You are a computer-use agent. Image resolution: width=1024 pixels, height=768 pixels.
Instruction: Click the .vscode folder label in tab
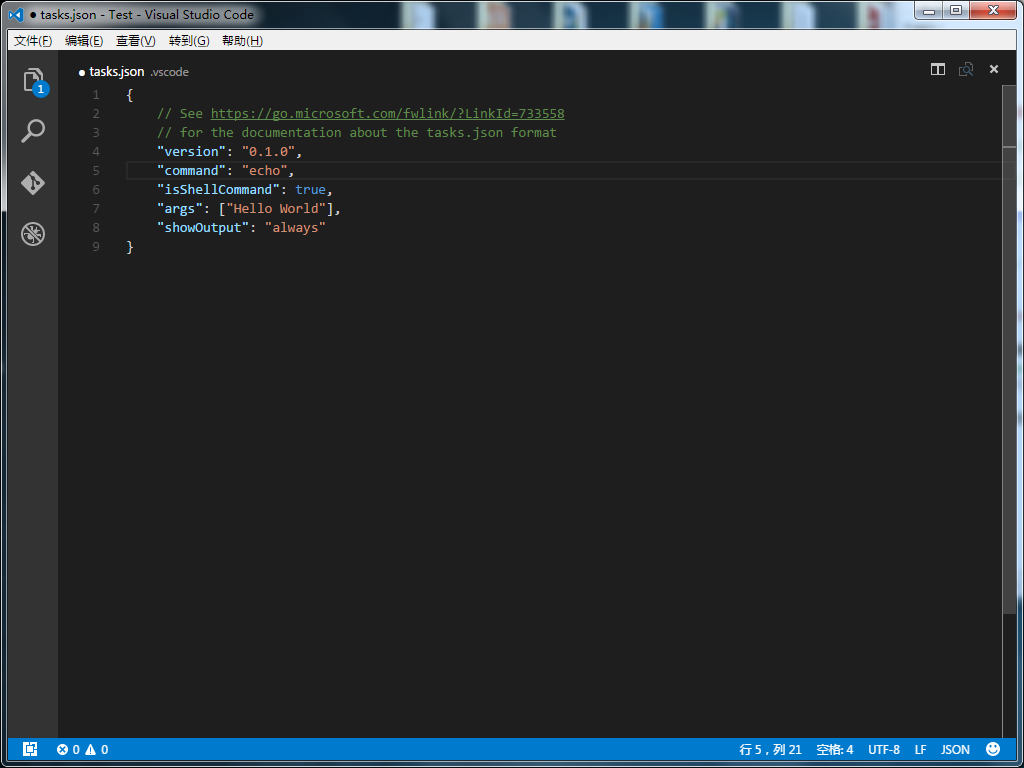click(170, 72)
